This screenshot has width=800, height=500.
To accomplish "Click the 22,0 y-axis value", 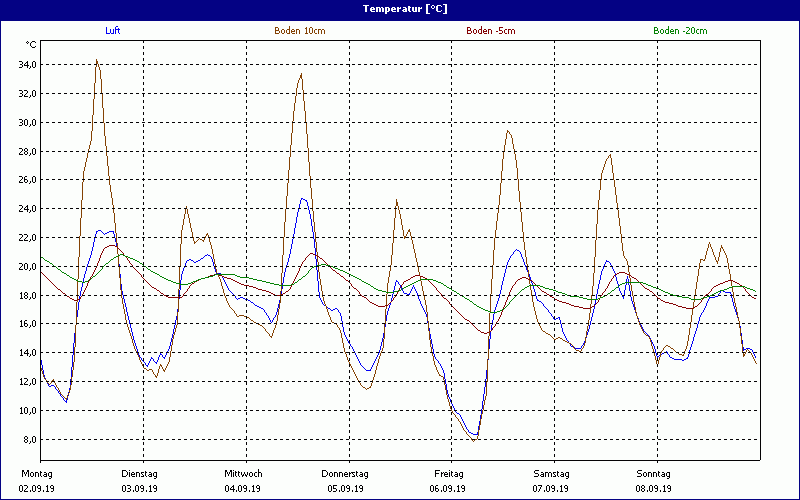I will pos(28,238).
